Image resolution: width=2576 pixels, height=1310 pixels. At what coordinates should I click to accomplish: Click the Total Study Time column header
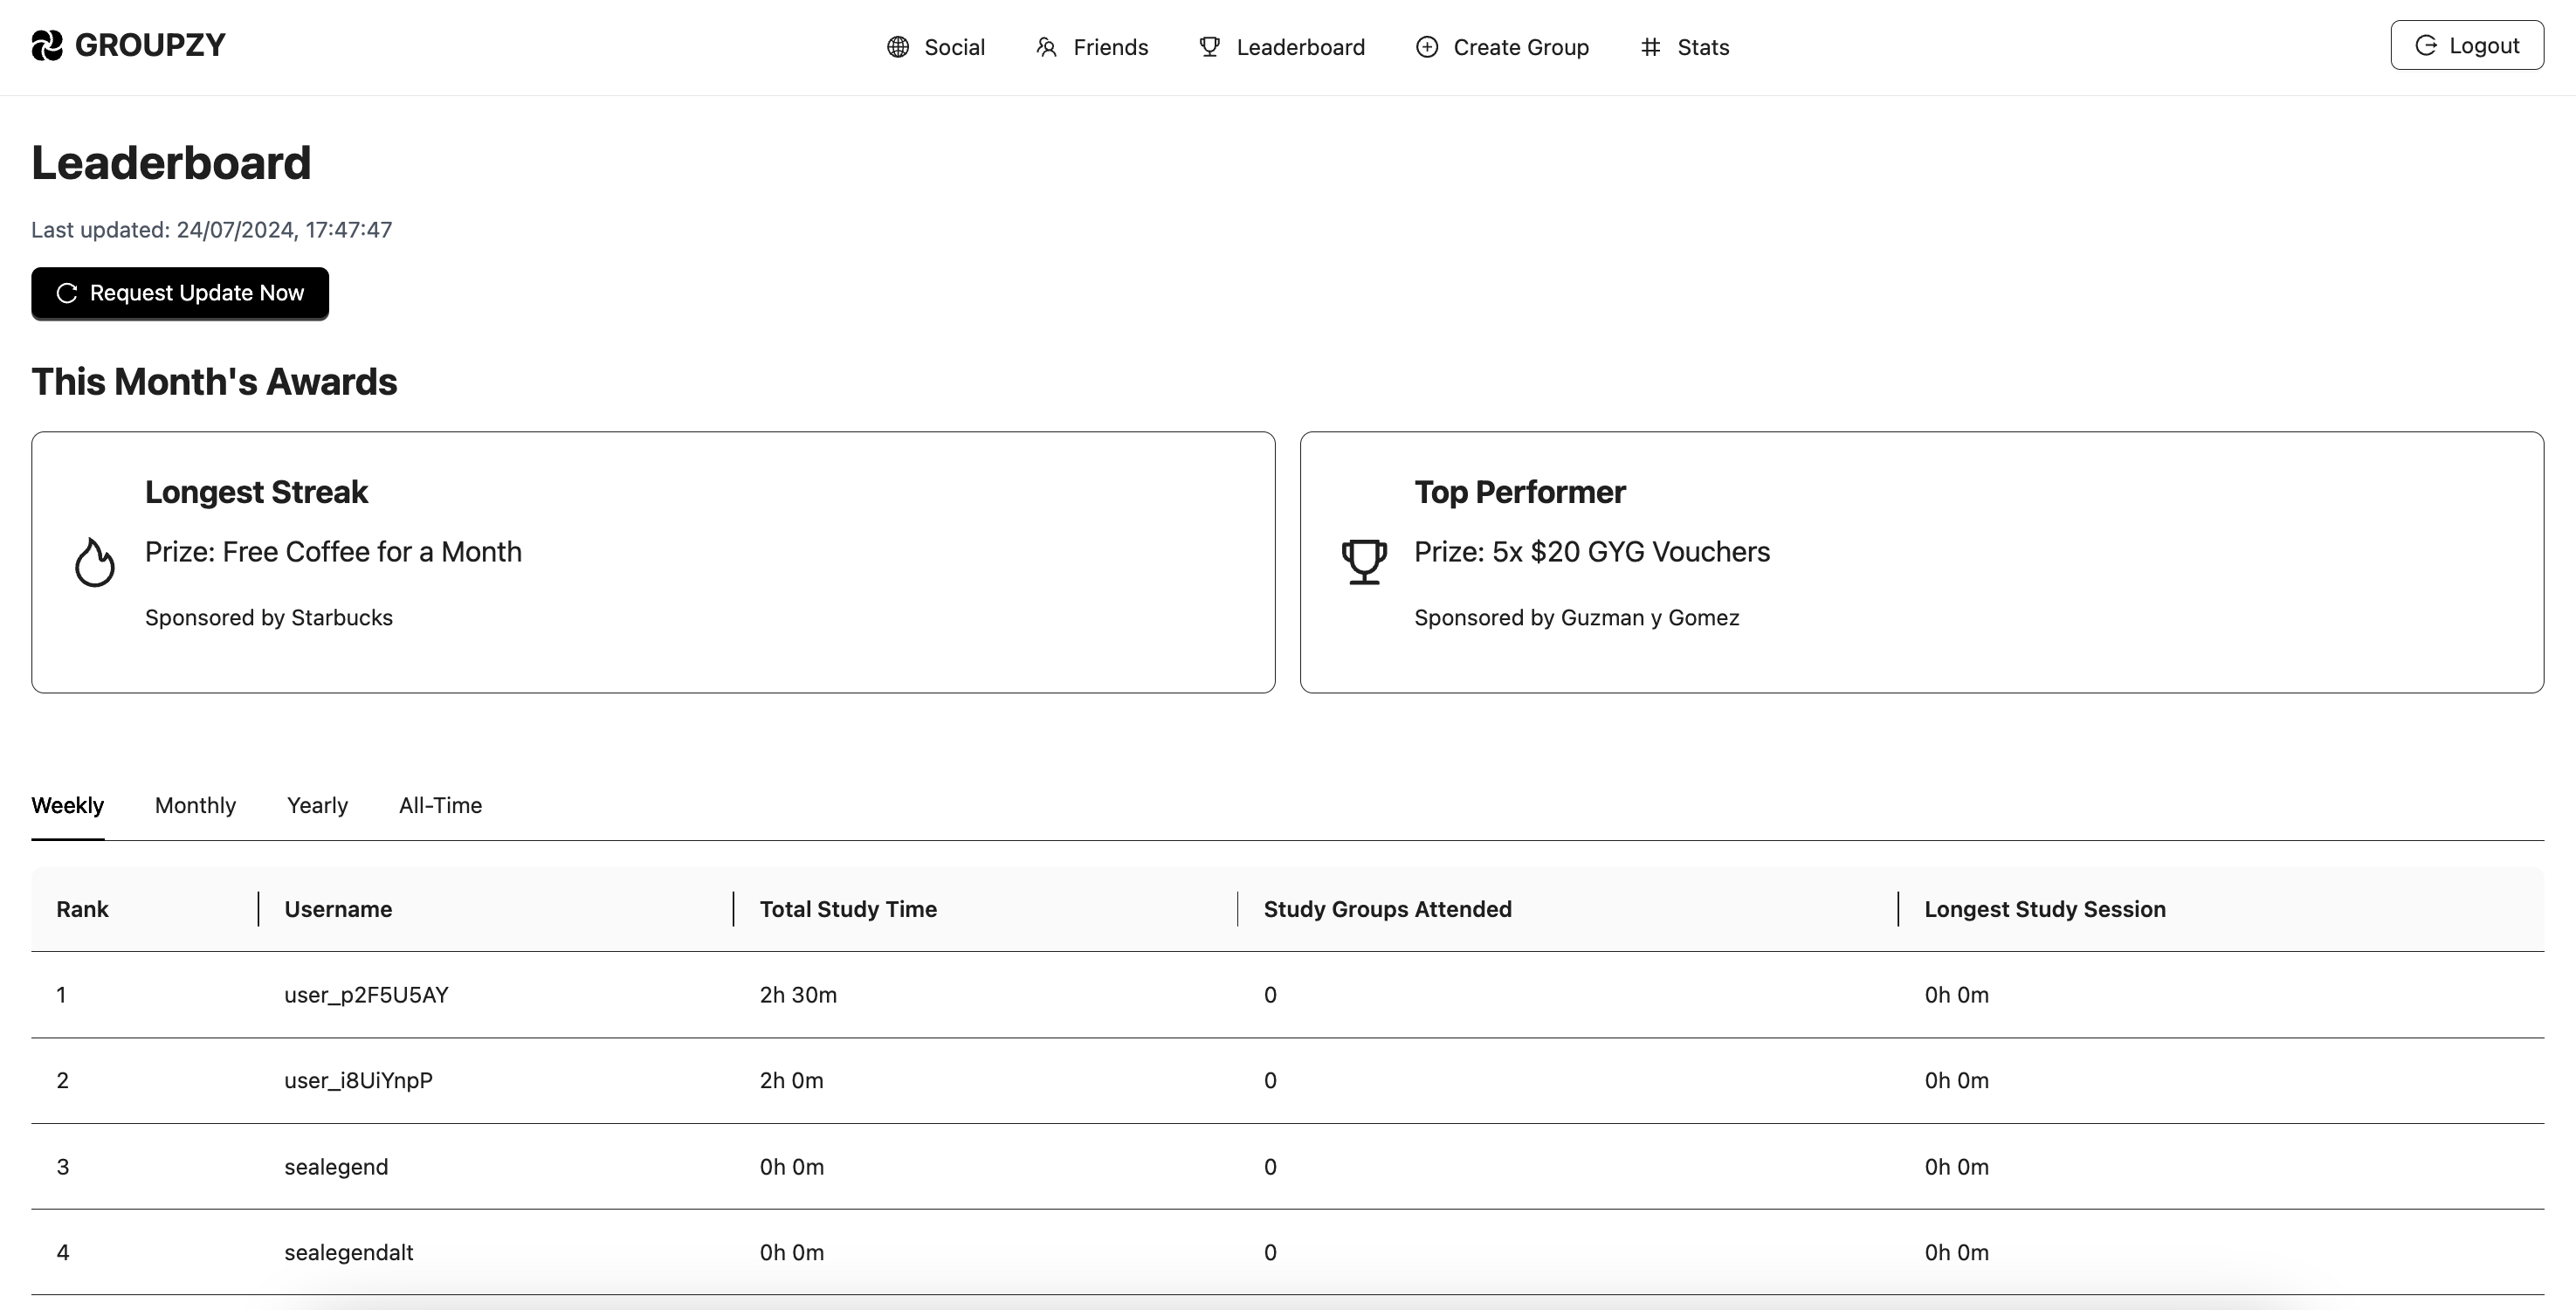848,909
